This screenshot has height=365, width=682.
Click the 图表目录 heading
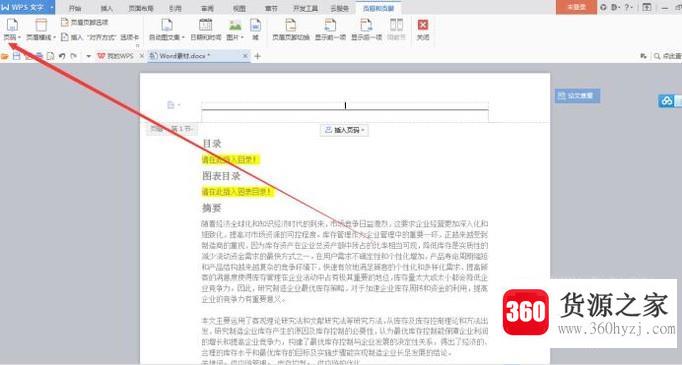click(x=221, y=176)
